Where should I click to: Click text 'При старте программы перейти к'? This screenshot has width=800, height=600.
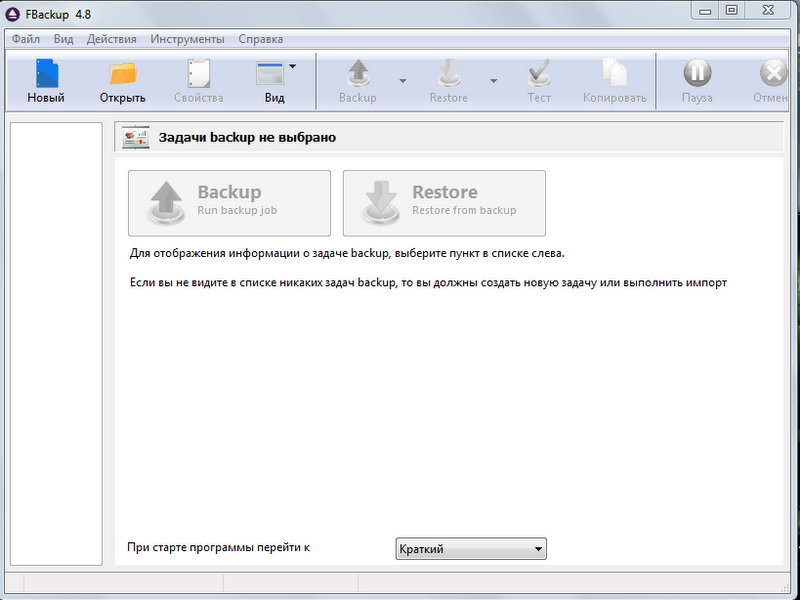pyautogui.click(x=218, y=547)
